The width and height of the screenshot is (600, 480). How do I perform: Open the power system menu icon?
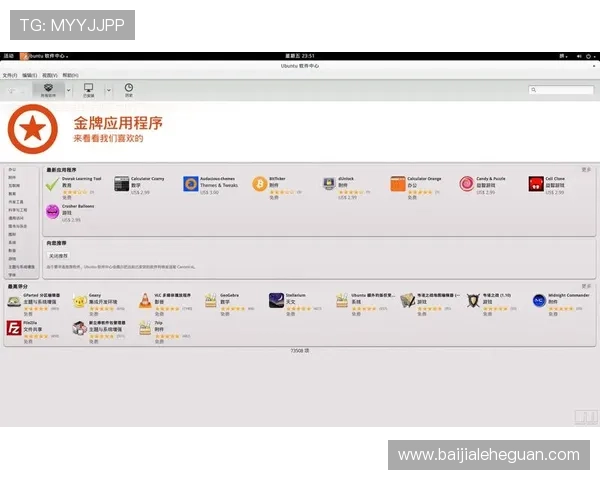point(589,56)
